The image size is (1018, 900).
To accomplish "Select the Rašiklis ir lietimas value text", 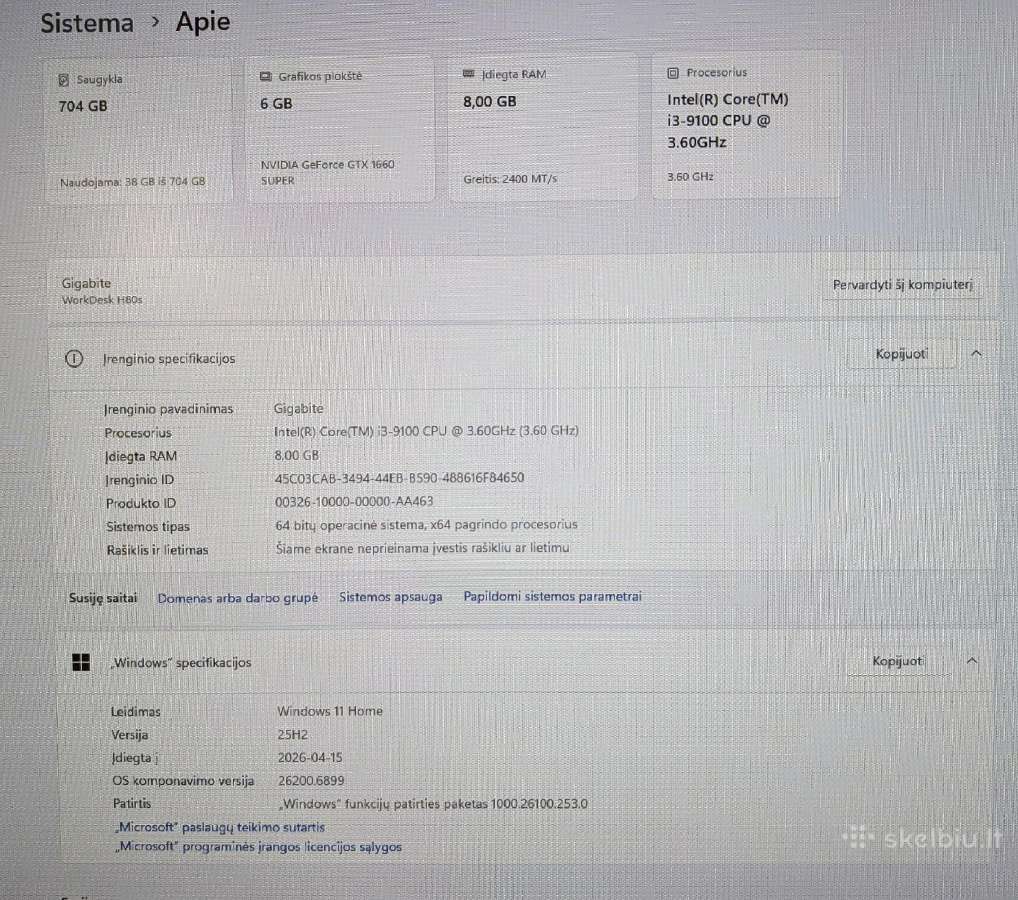I will pos(422,548).
